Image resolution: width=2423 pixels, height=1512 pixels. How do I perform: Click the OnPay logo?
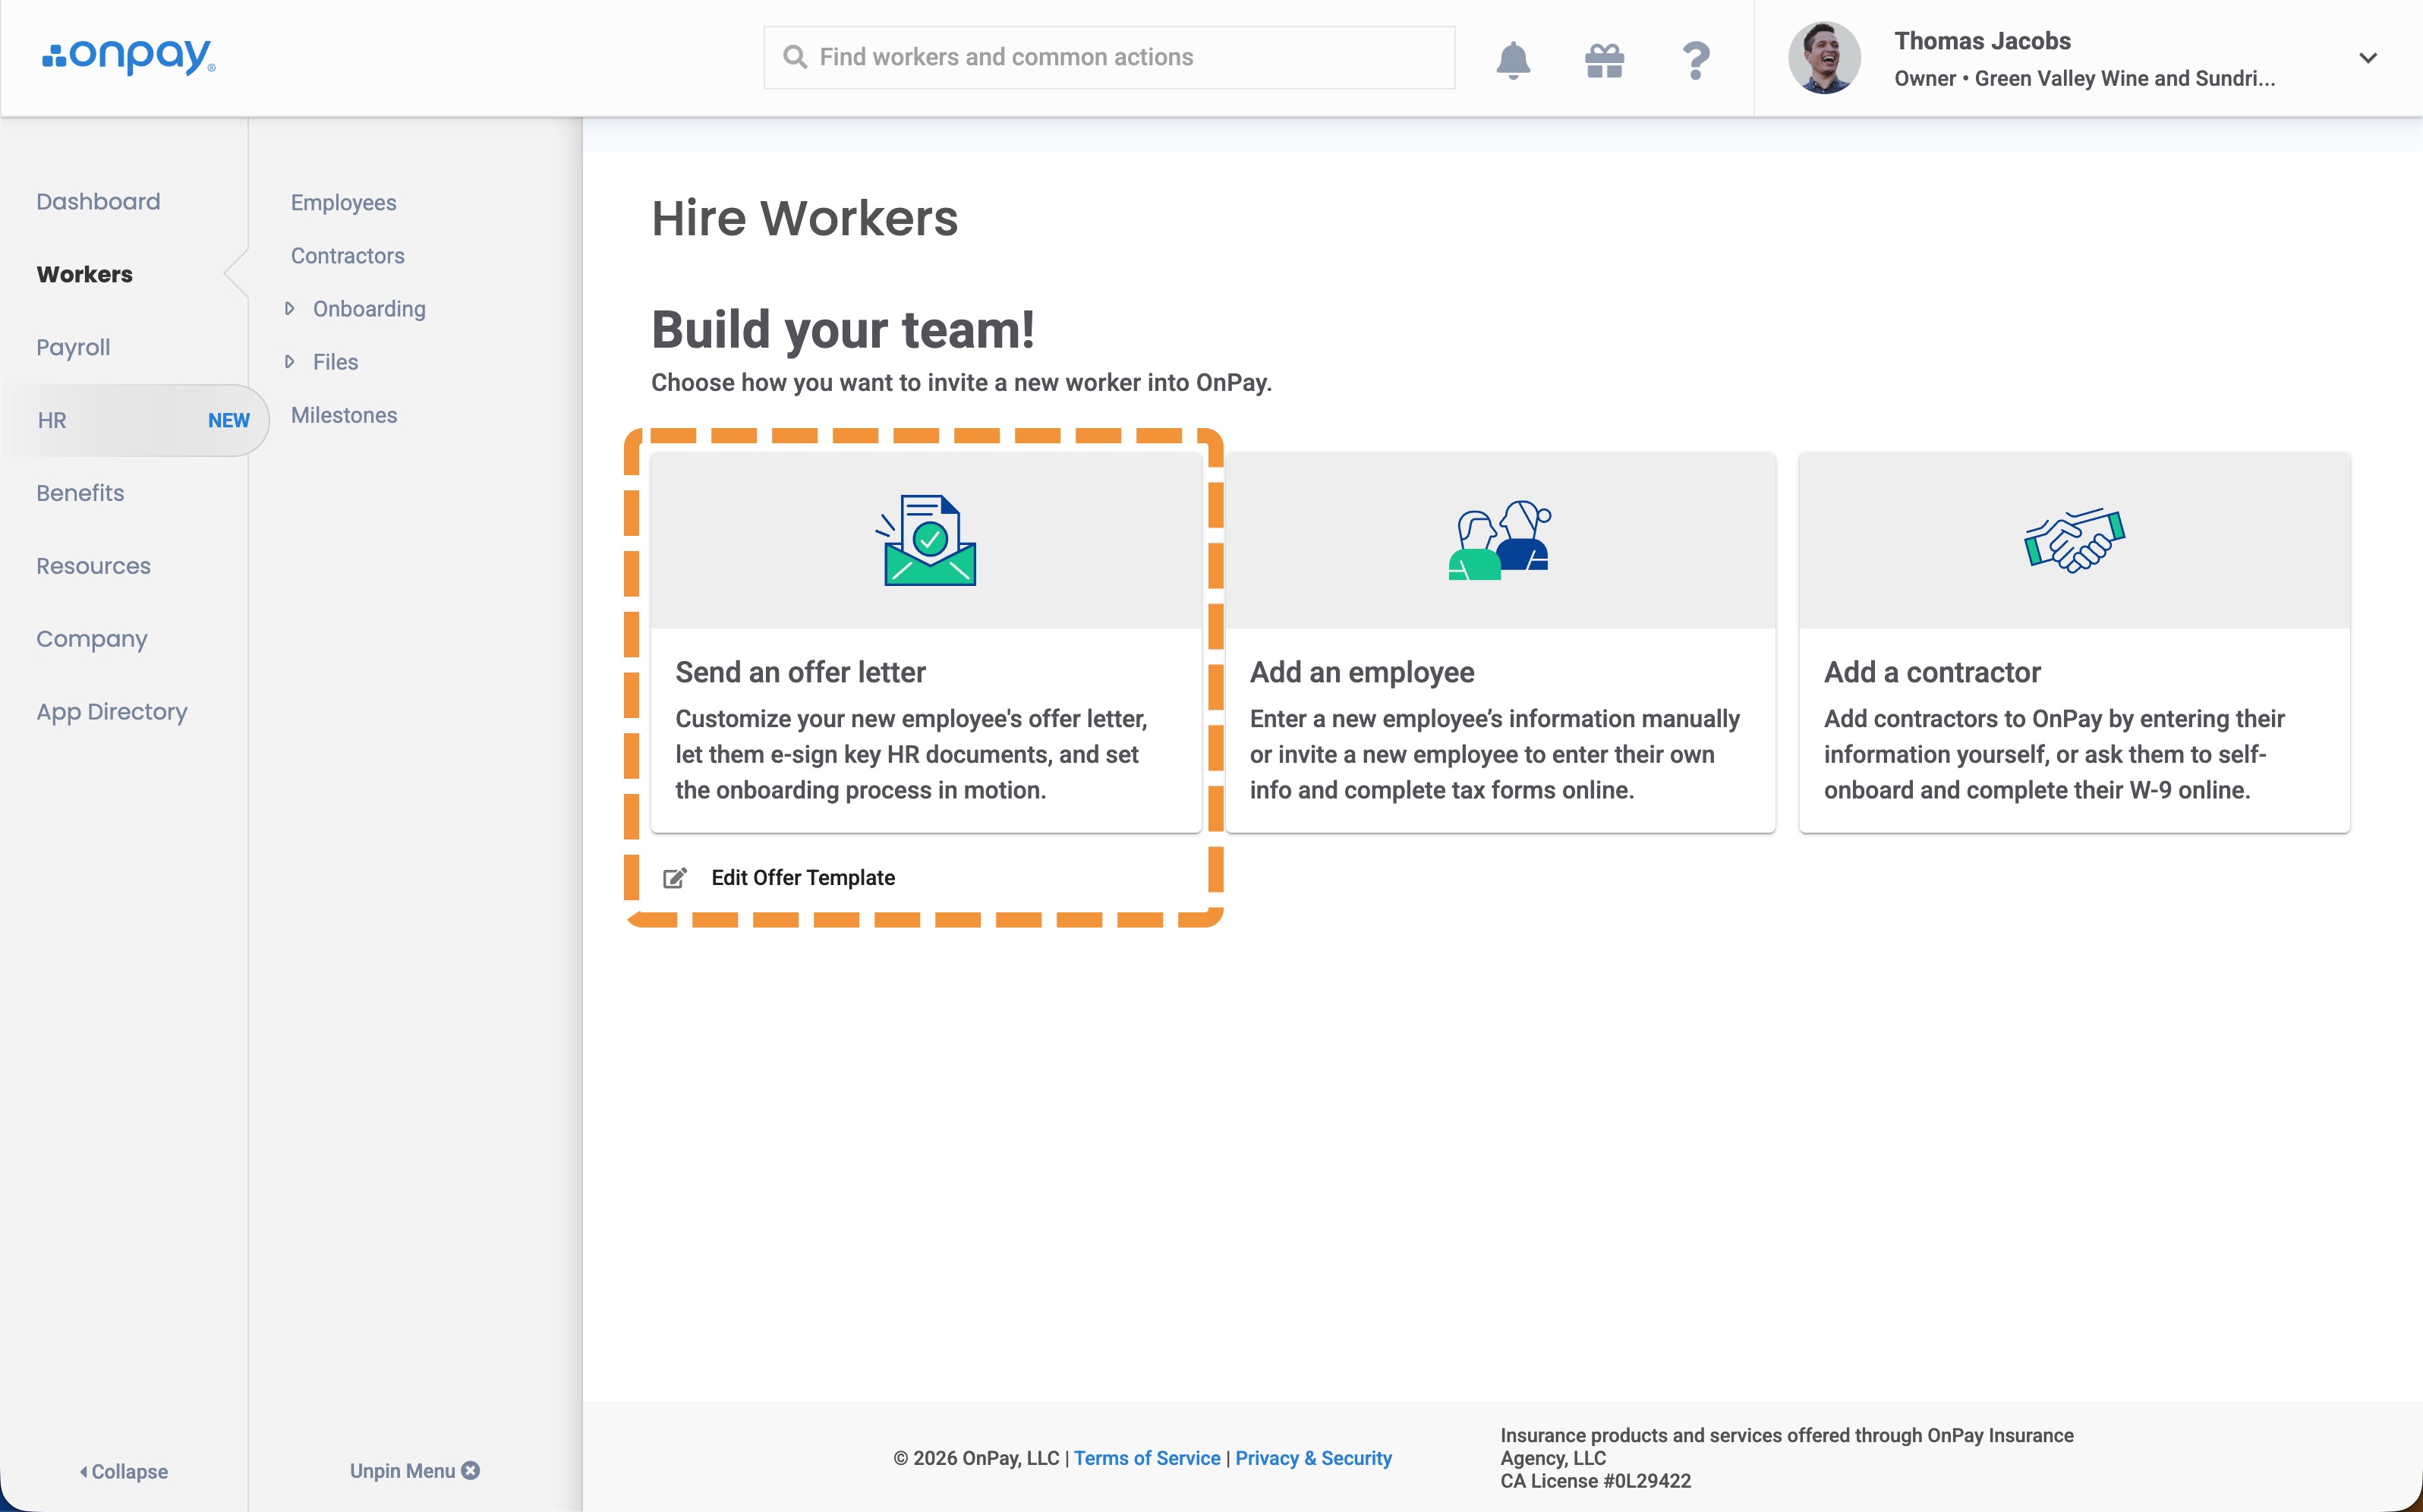pyautogui.click(x=128, y=57)
